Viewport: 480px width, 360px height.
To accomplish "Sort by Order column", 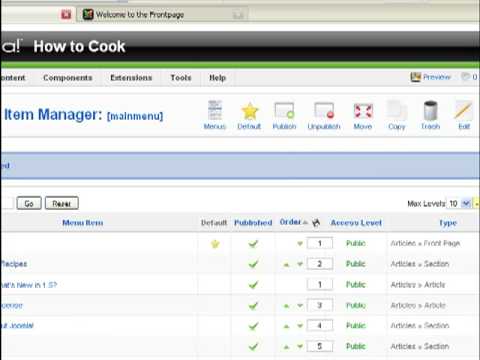I will pos(290,222).
